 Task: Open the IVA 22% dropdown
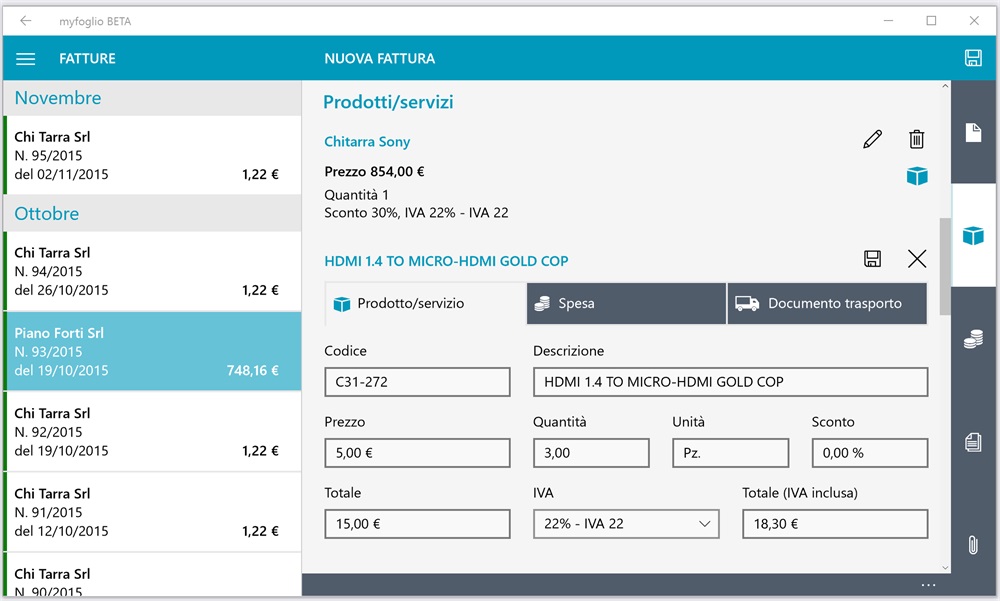(626, 524)
